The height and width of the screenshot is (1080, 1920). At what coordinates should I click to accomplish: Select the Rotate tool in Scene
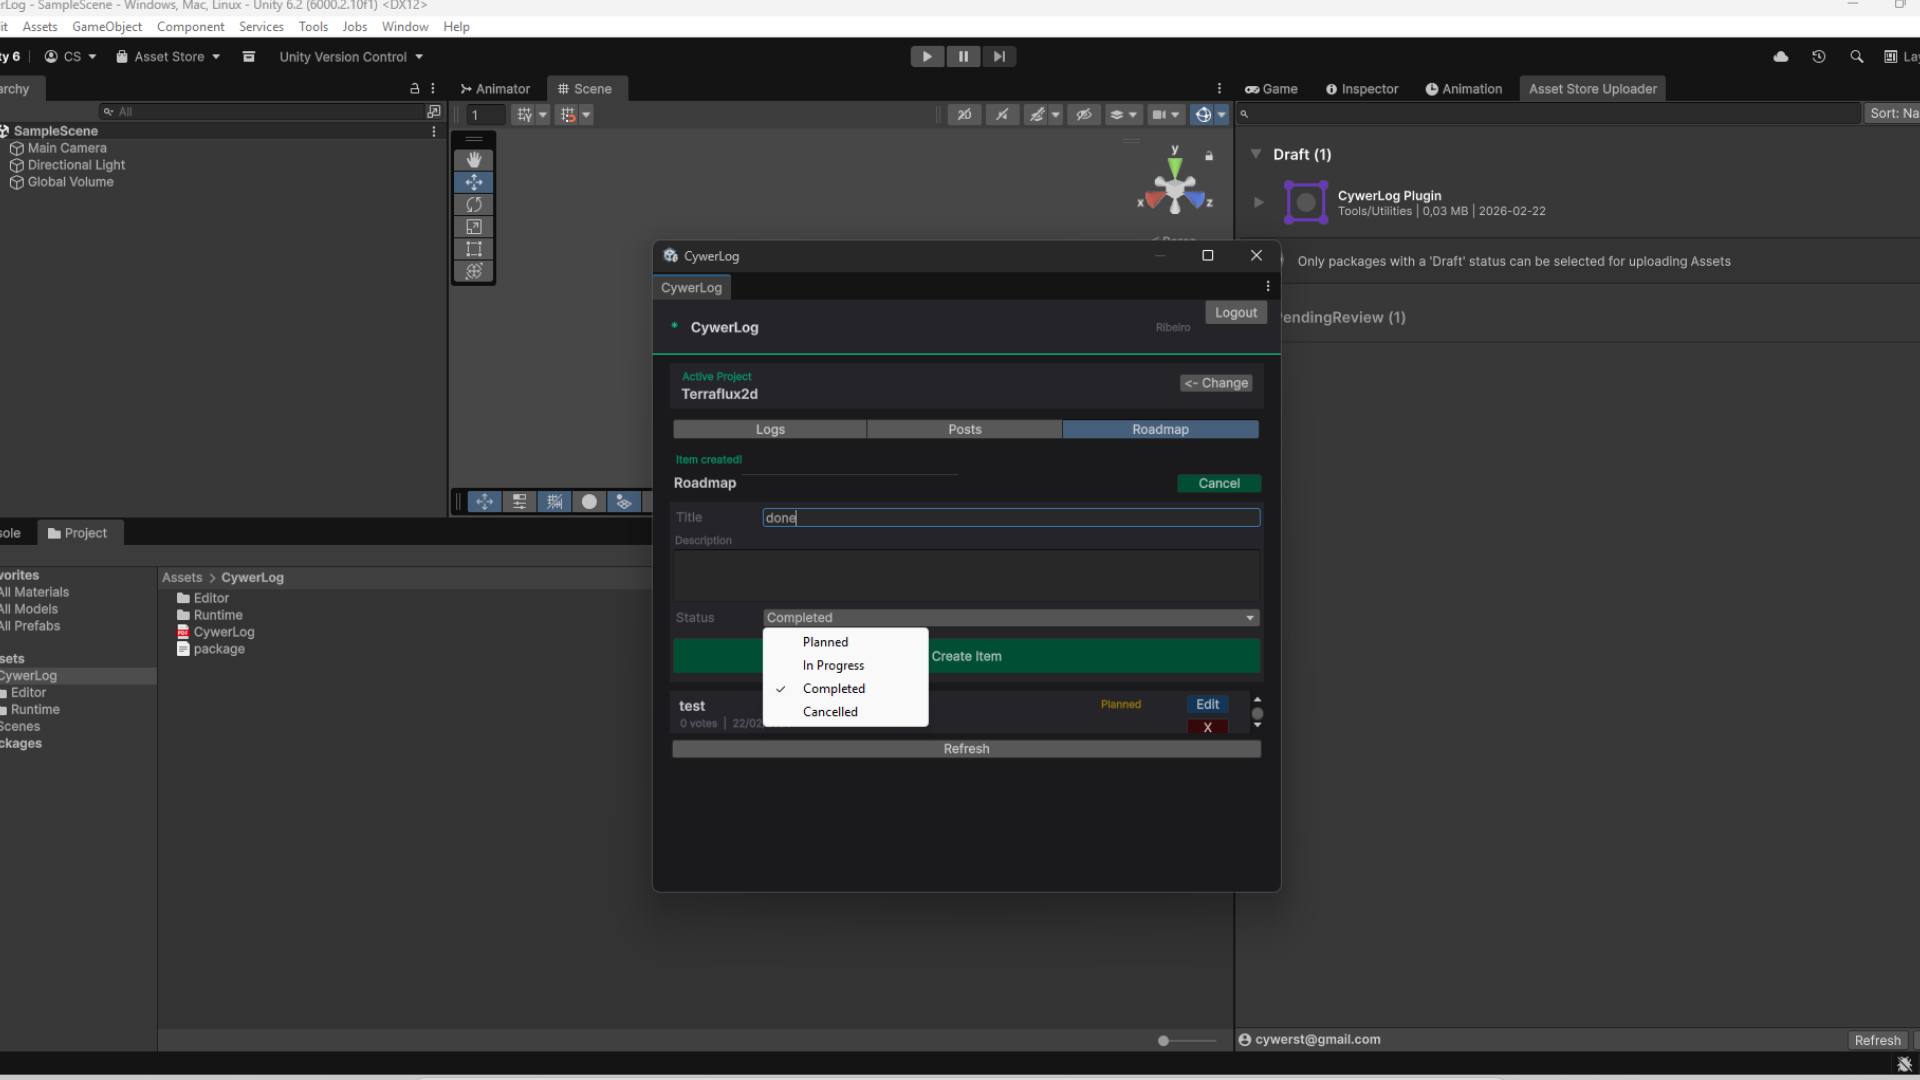coord(474,205)
